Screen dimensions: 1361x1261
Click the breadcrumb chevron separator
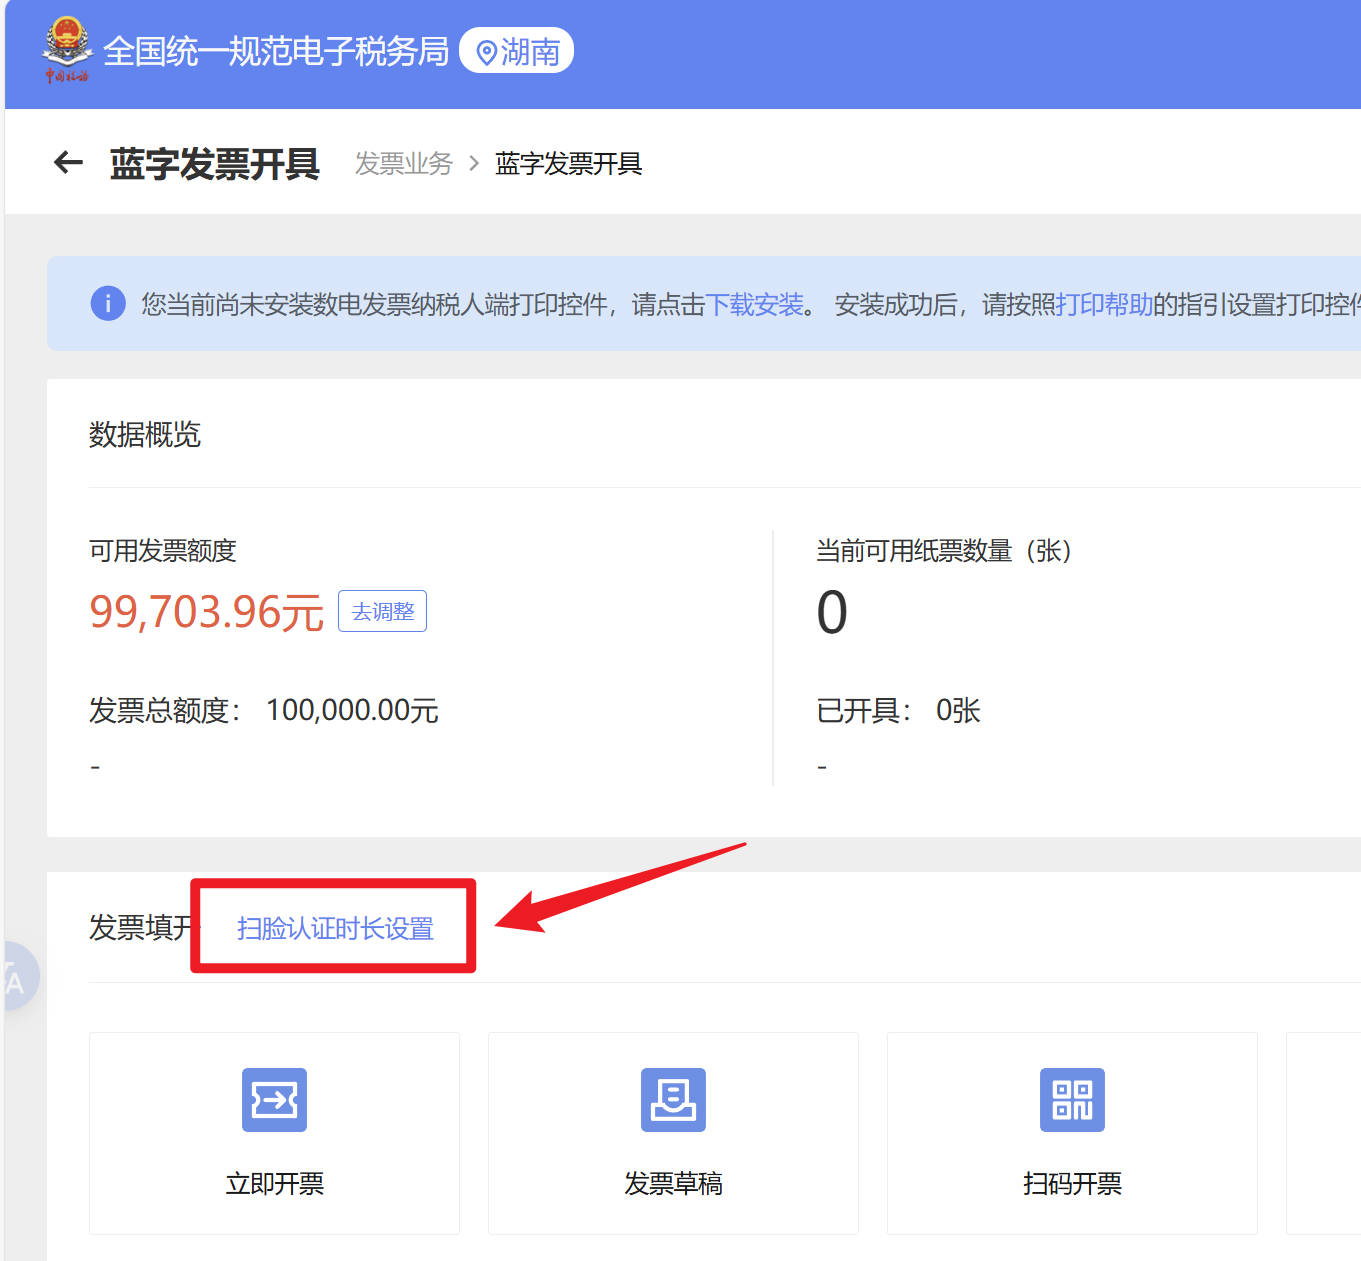[x=474, y=163]
